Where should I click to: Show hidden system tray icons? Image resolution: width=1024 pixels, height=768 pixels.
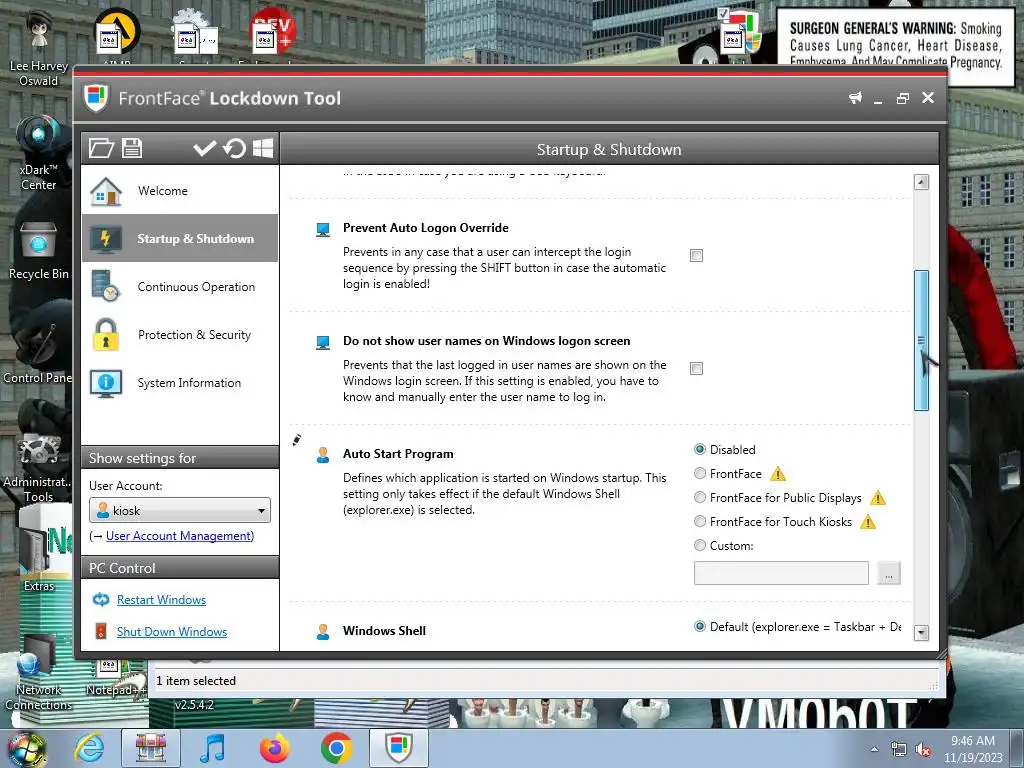874,749
